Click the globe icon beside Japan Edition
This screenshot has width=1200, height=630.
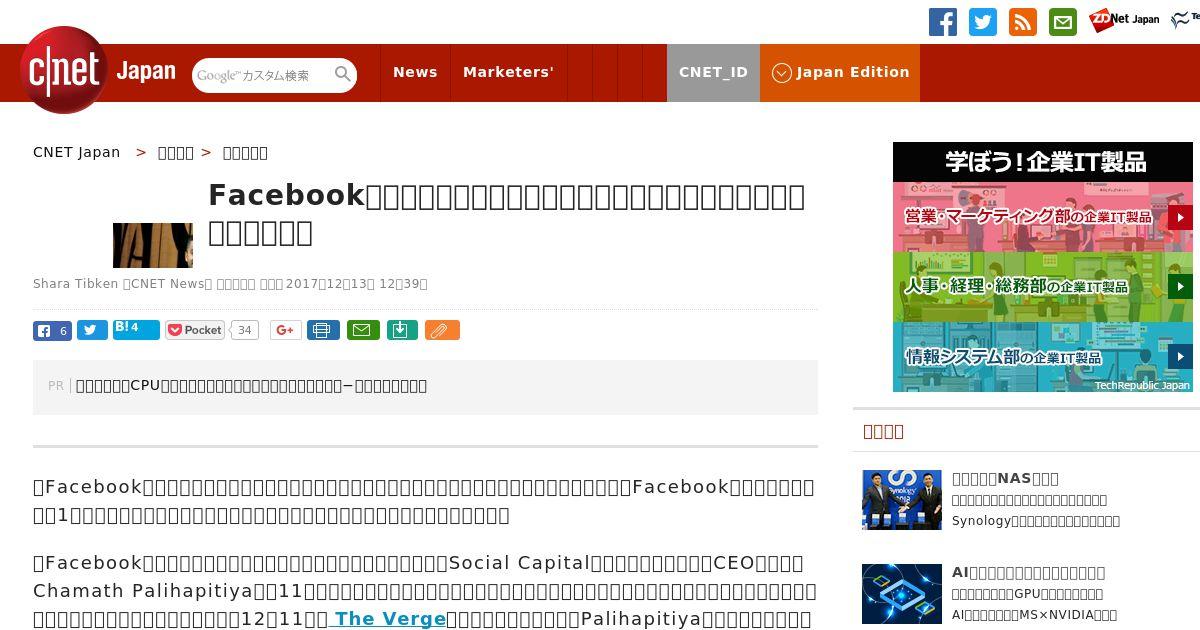click(x=782, y=73)
